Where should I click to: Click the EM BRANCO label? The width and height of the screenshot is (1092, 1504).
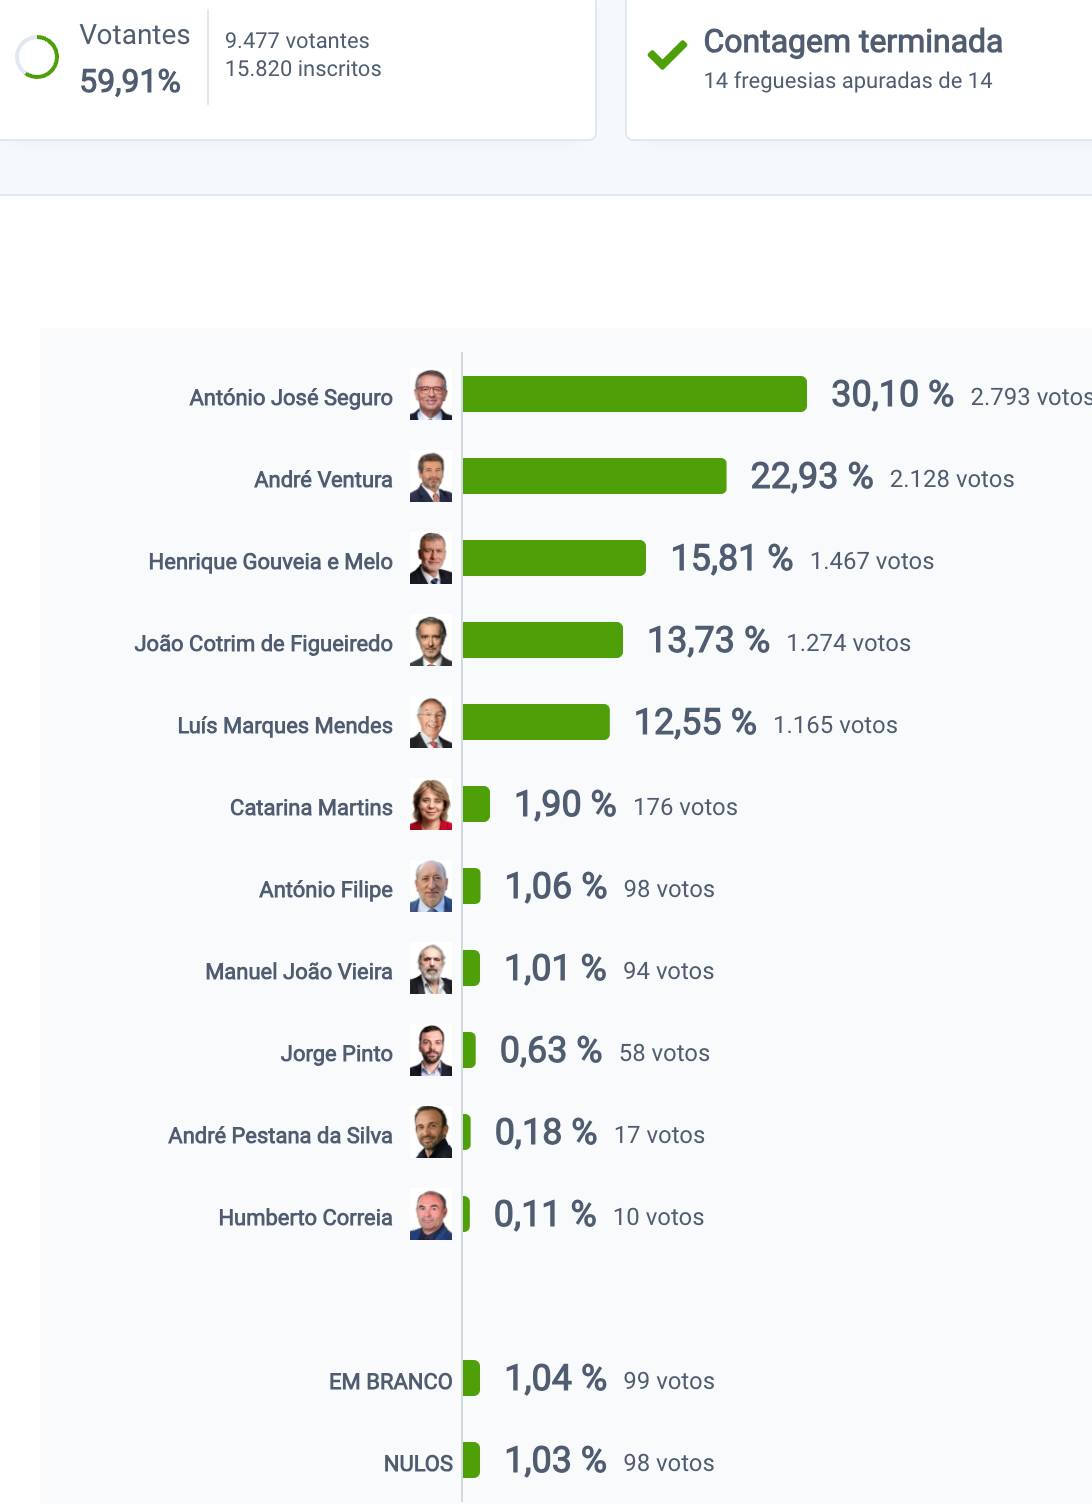390,1381
